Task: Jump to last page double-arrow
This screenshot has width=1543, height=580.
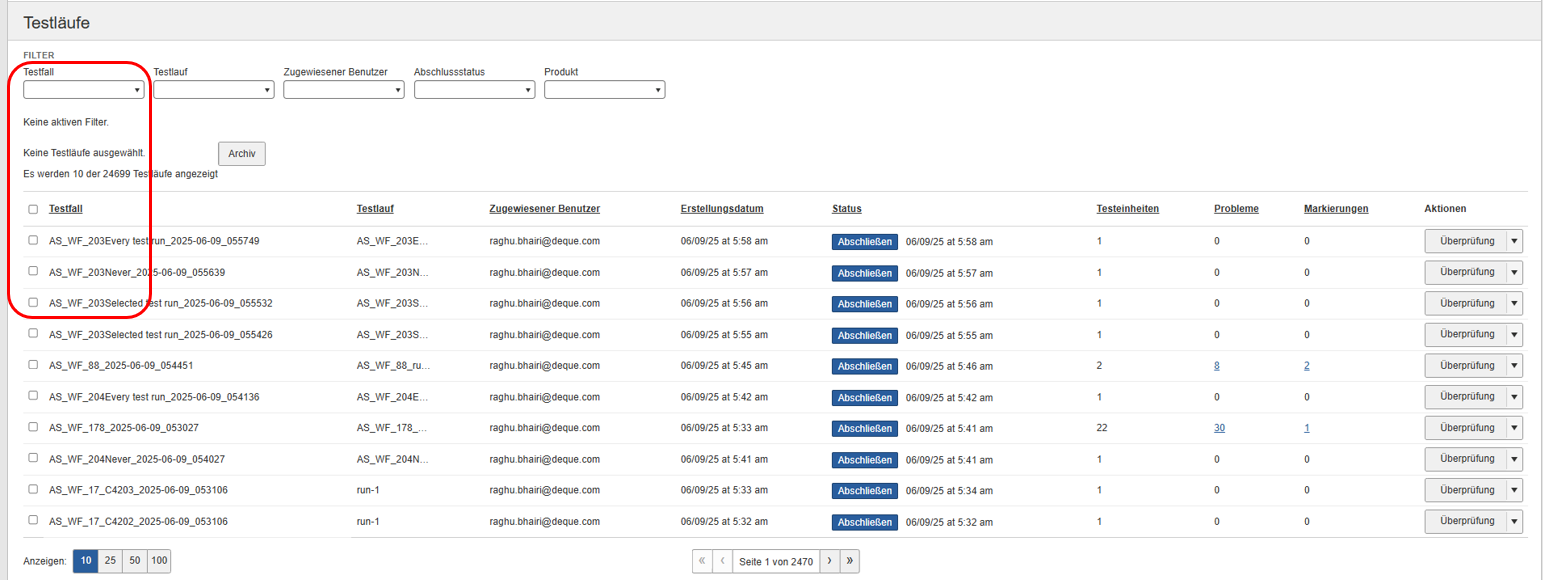Action: pyautogui.click(x=849, y=561)
